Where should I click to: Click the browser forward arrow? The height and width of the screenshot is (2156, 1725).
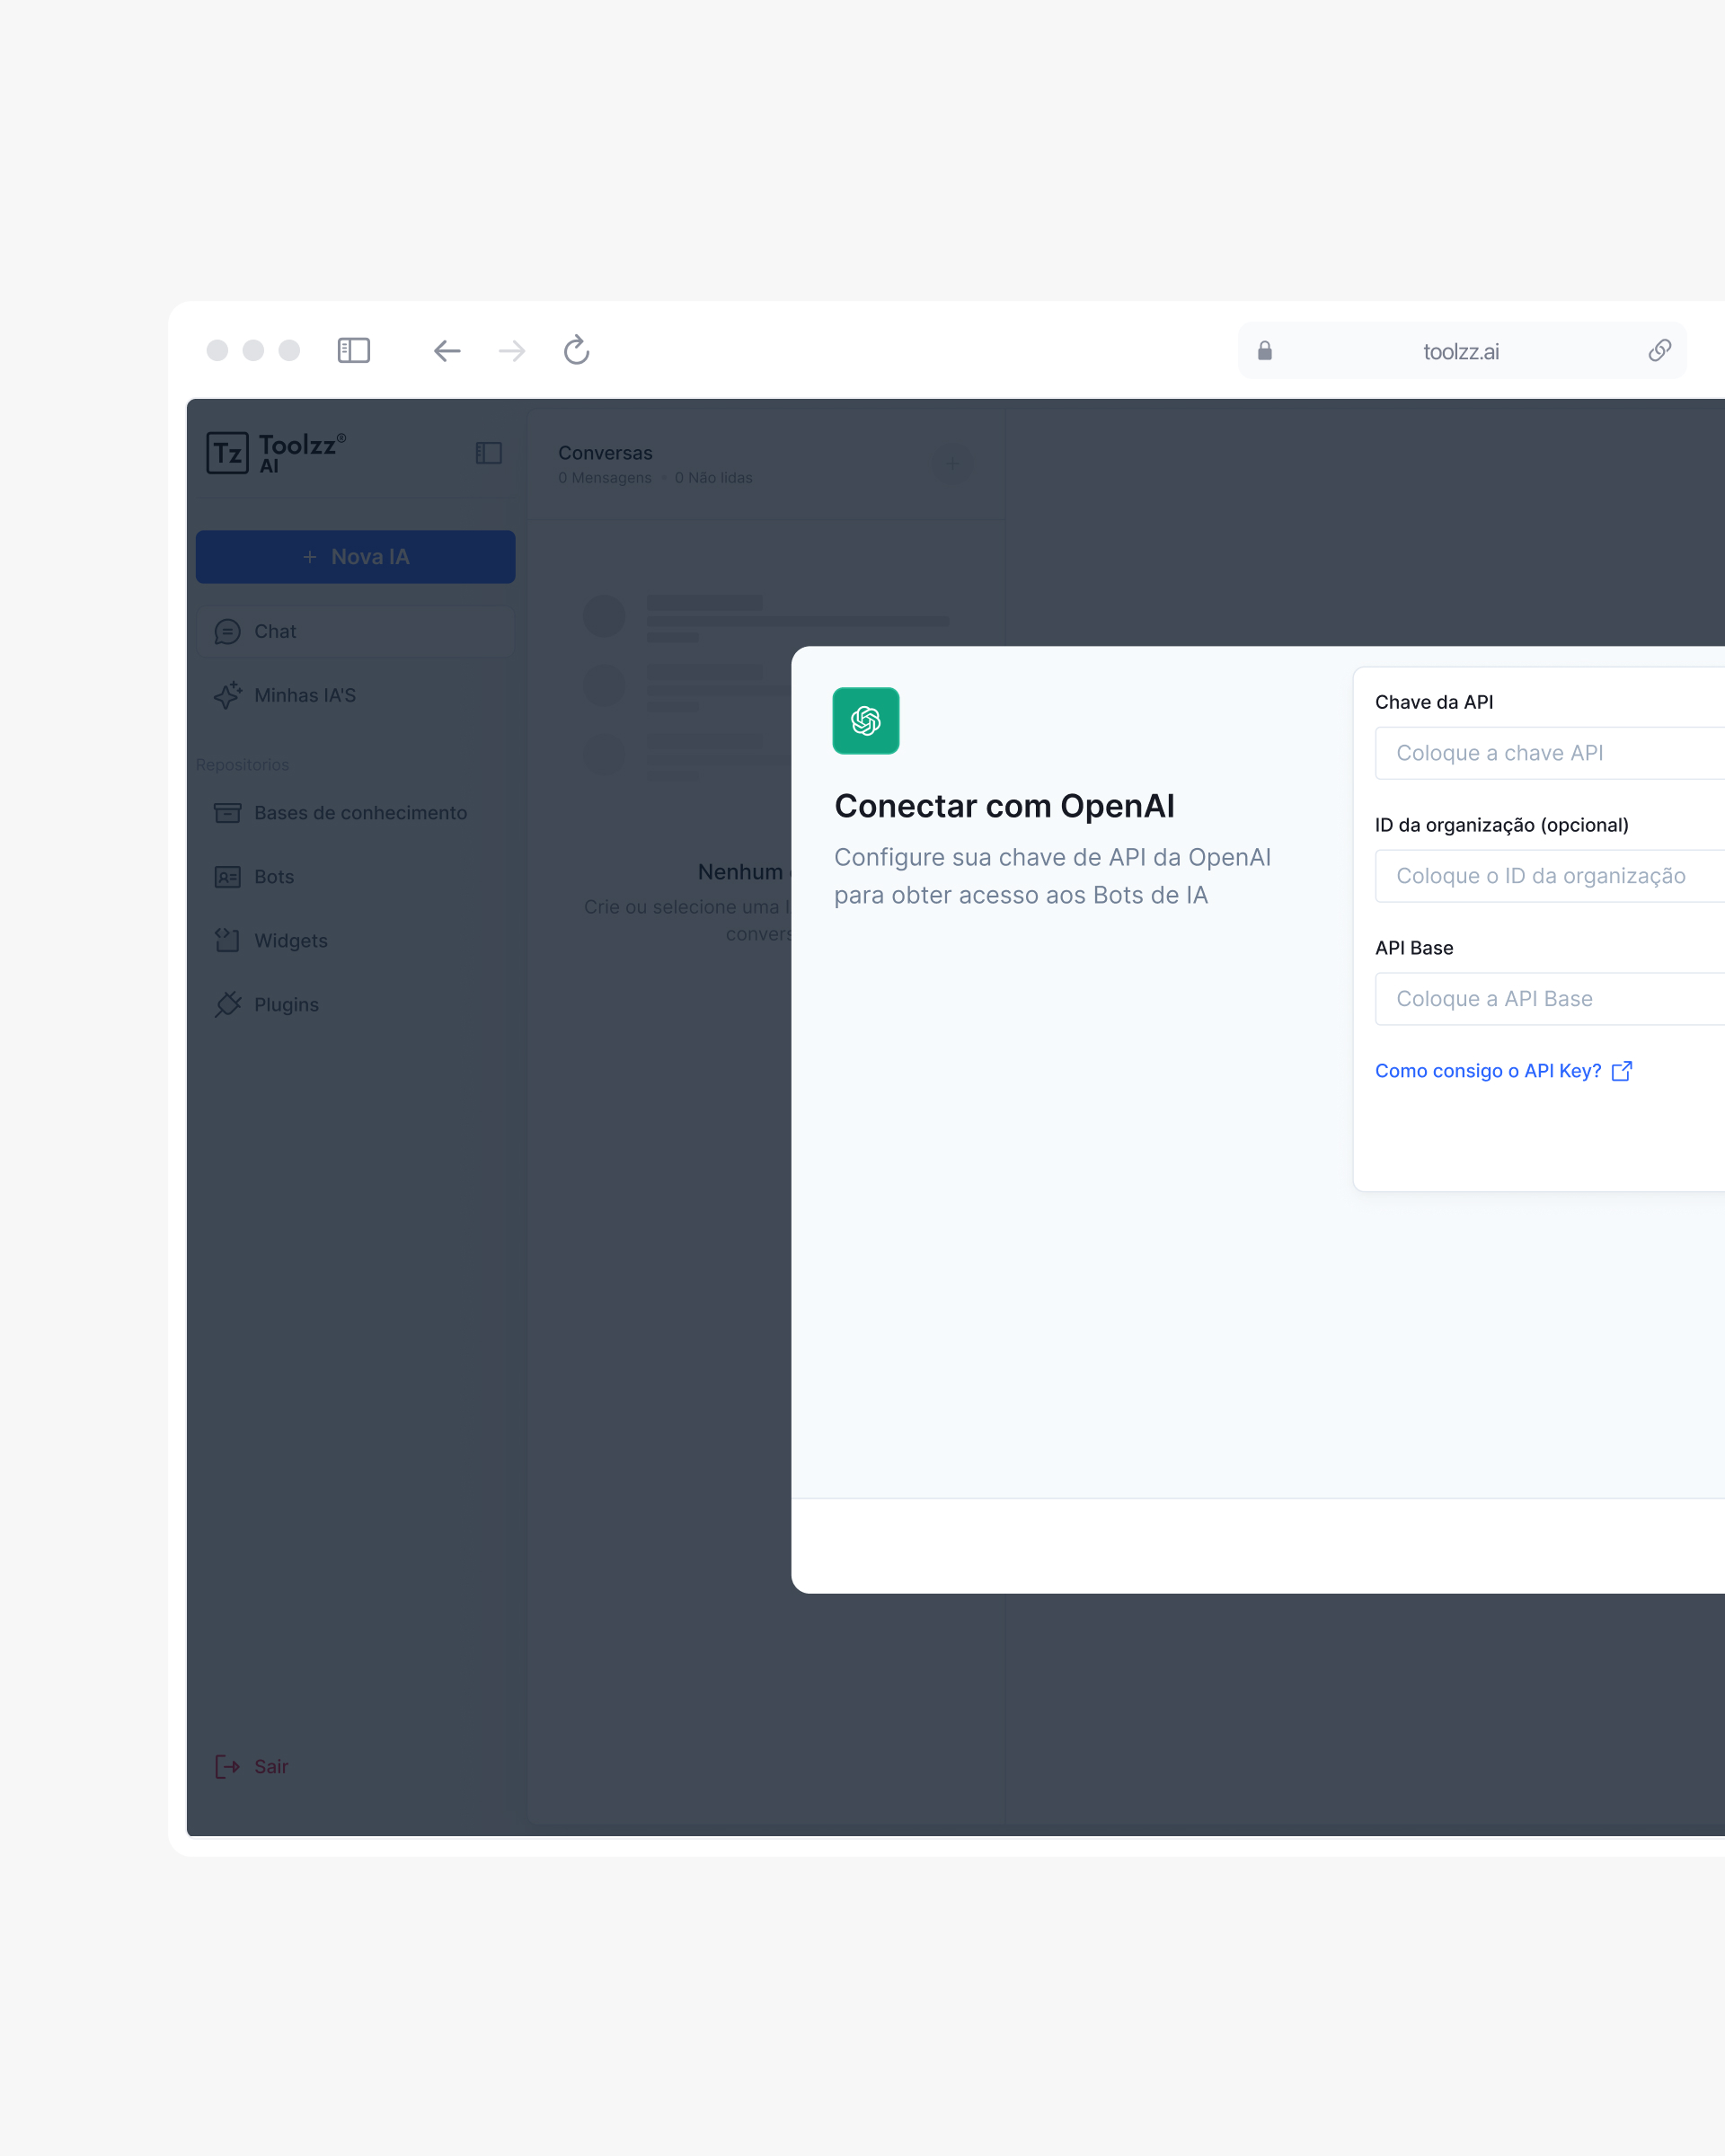pyautogui.click(x=512, y=351)
